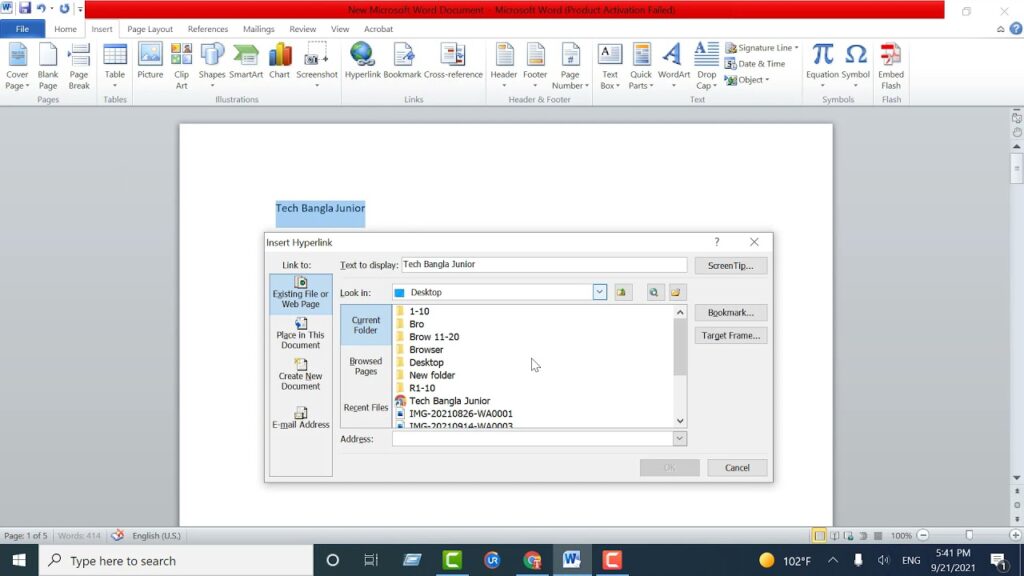Show hidden system tray icons
This screenshot has height=576, width=1024.
point(833,560)
